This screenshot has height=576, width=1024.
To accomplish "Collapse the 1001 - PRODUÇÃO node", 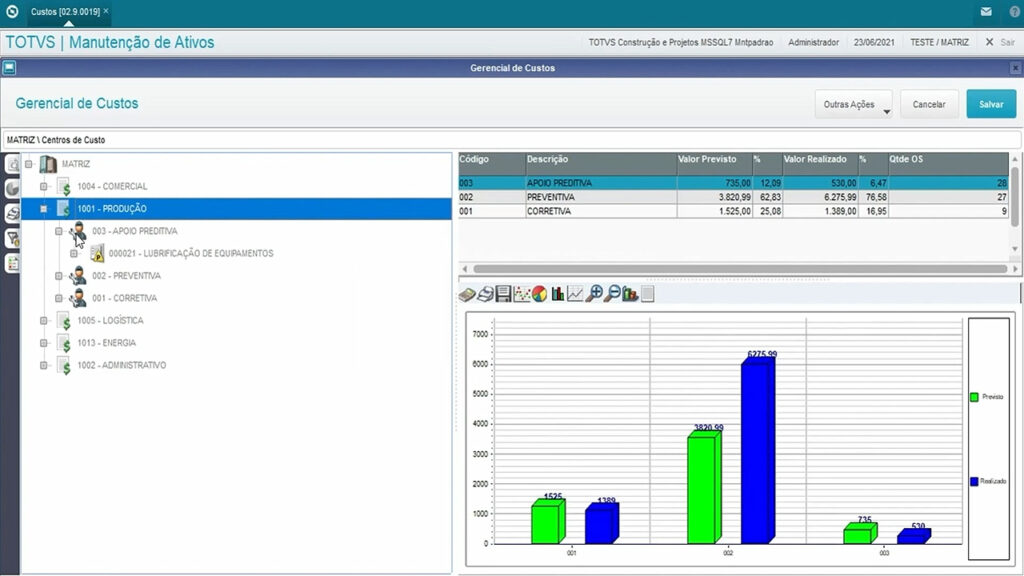I will point(44,209).
